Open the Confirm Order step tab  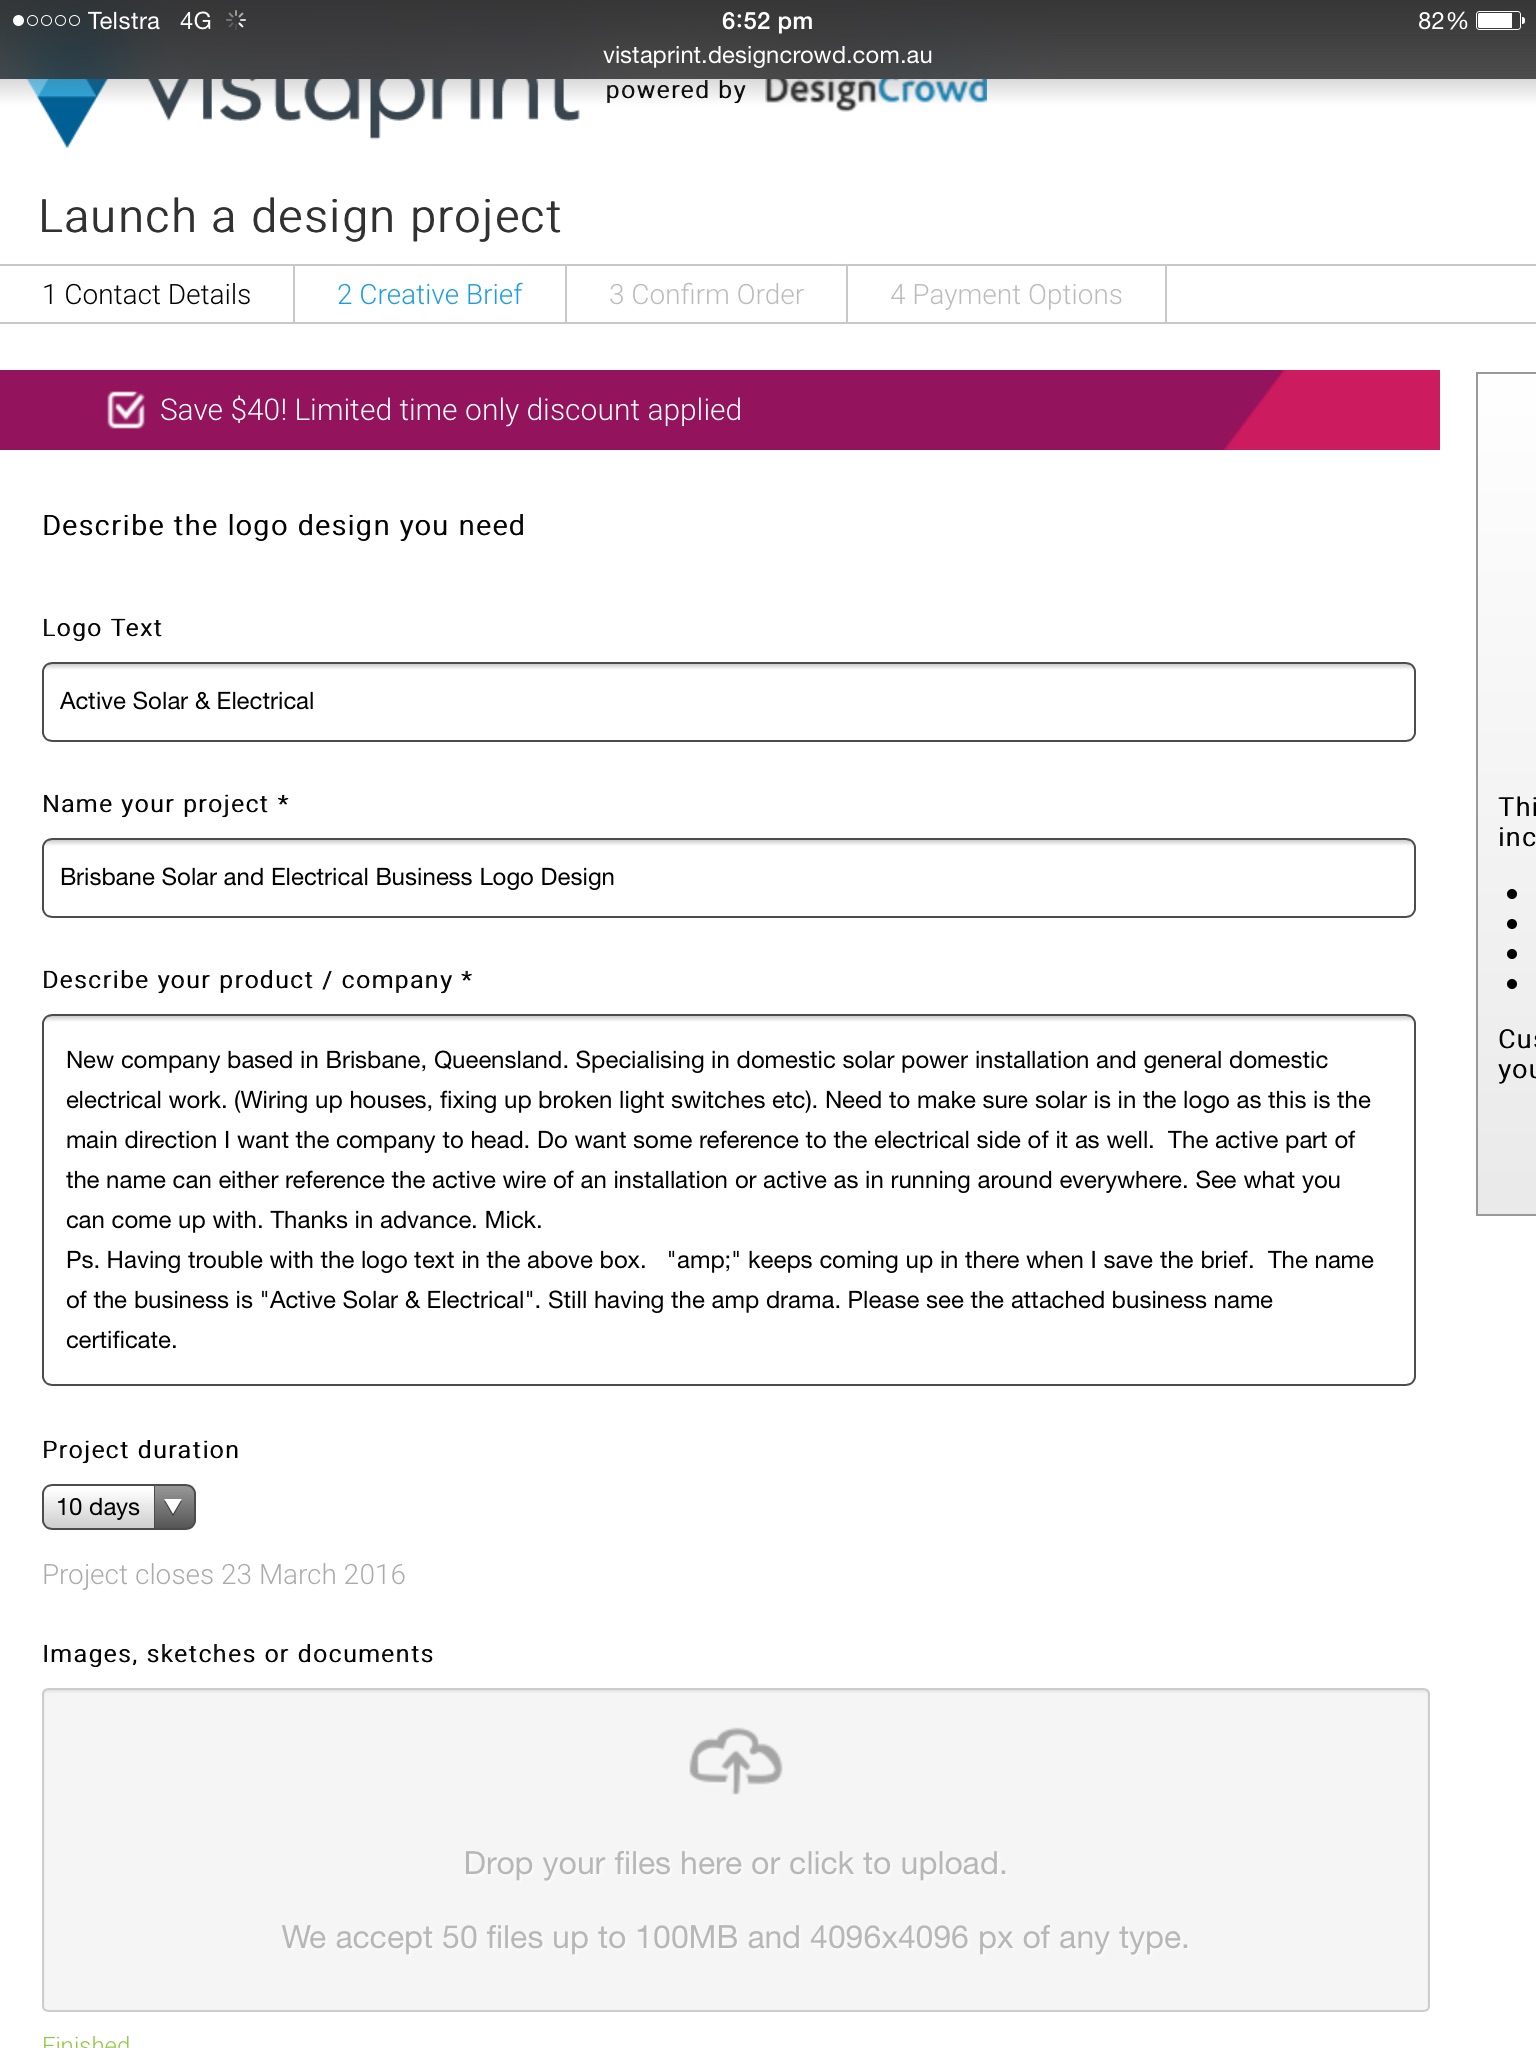point(706,295)
